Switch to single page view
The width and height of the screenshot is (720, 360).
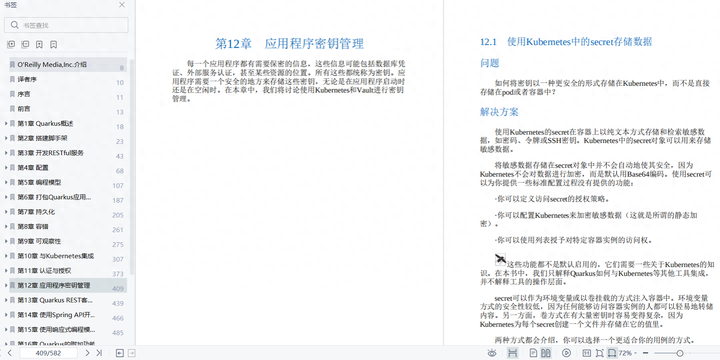tap(534, 353)
